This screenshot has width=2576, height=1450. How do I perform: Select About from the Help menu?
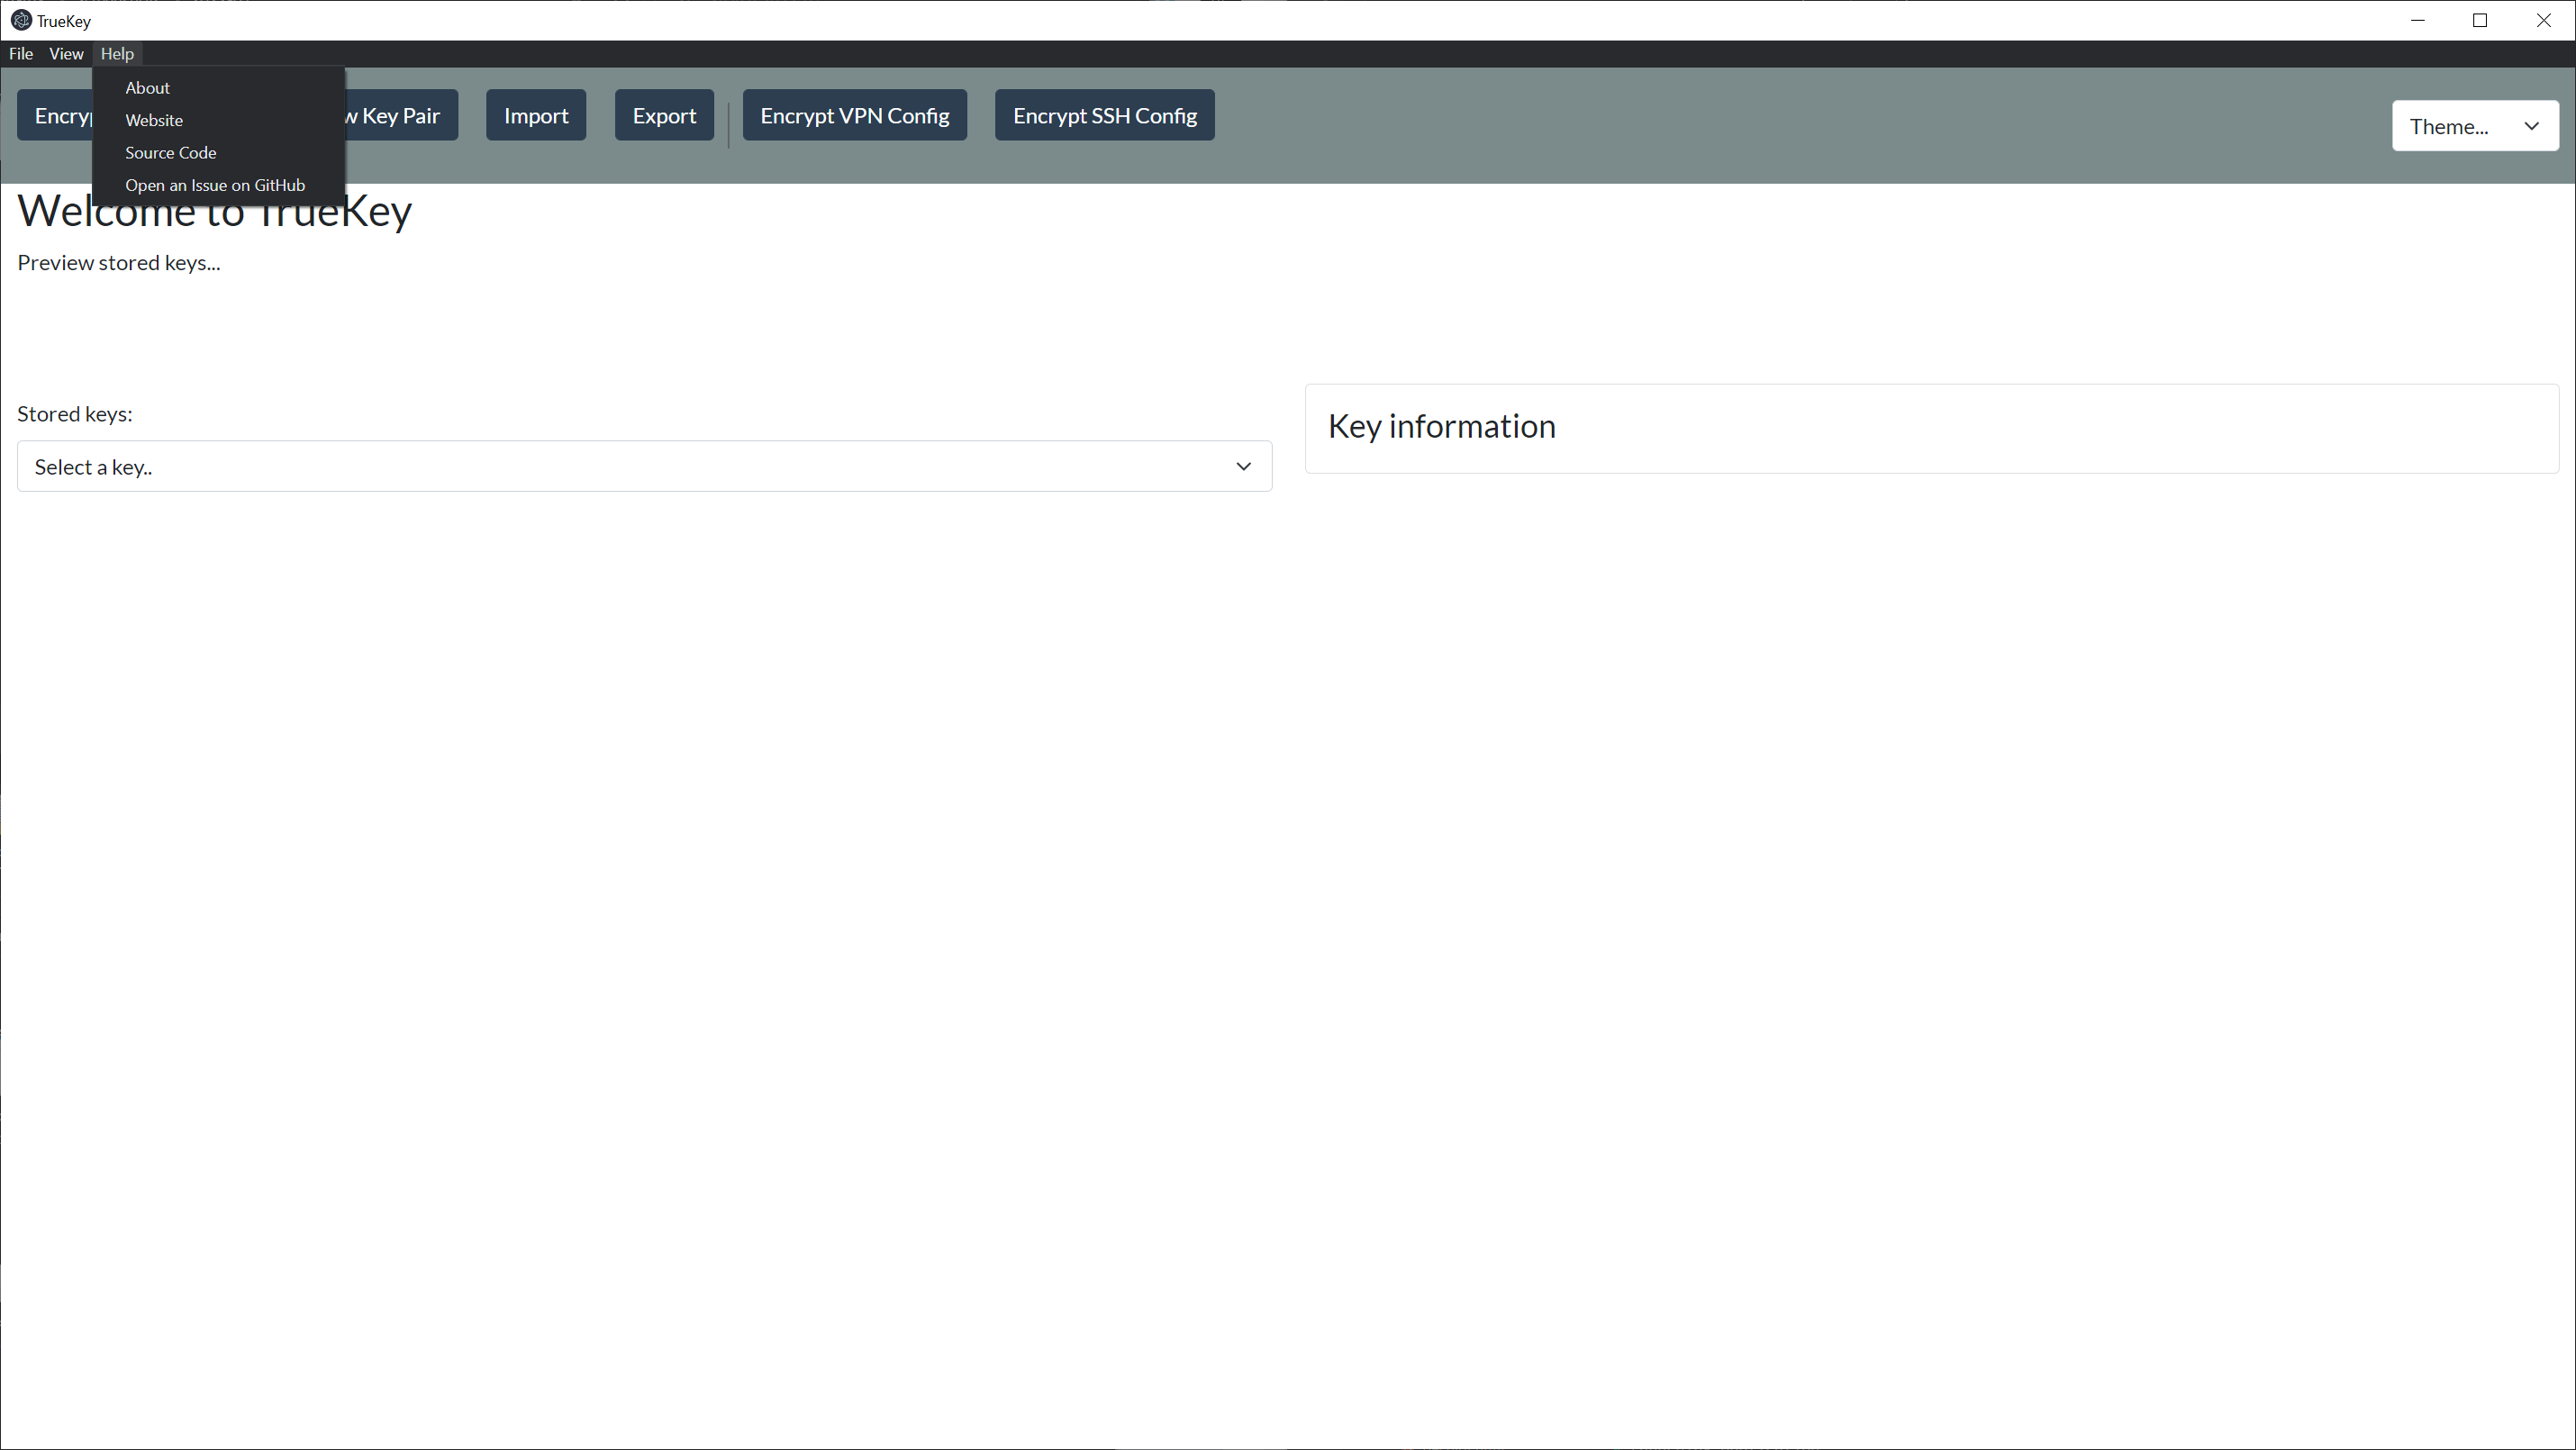[x=147, y=87]
